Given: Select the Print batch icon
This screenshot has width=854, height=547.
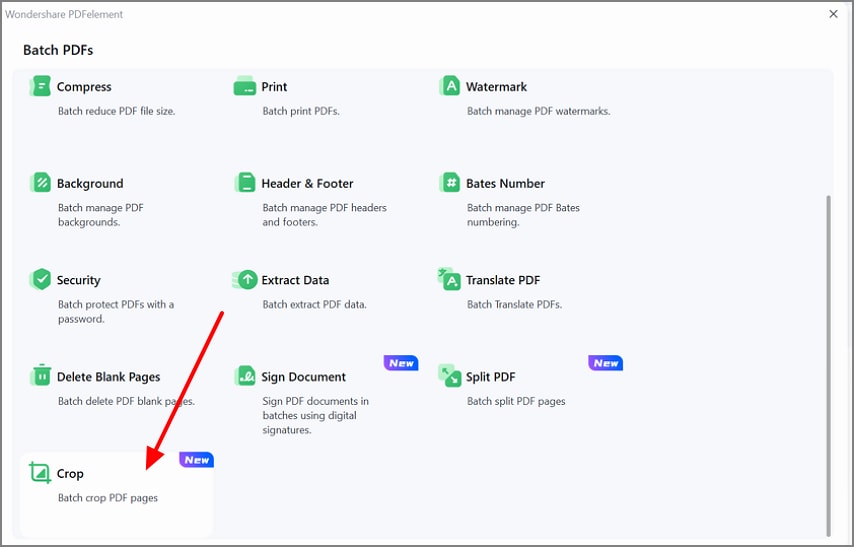Looking at the screenshot, I should pos(245,87).
